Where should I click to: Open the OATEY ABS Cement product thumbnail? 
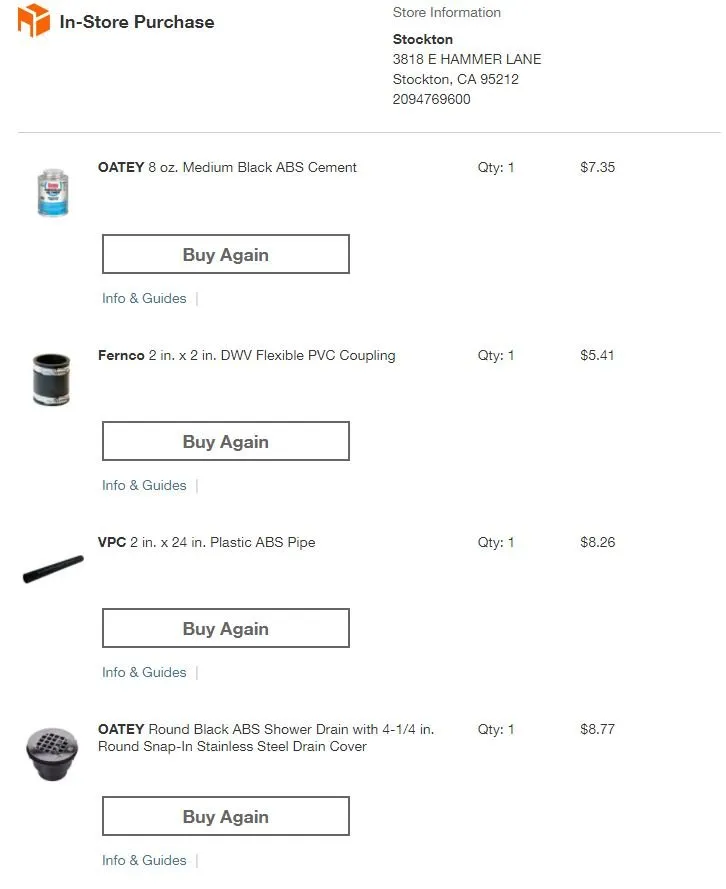point(52,192)
